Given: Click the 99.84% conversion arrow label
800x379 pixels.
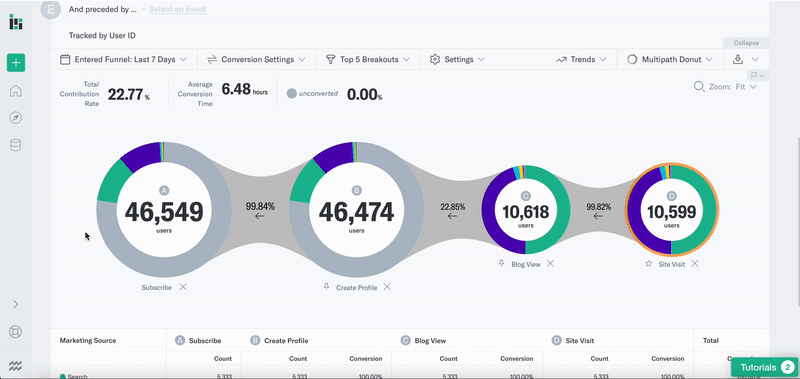Looking at the screenshot, I should pos(260,211).
